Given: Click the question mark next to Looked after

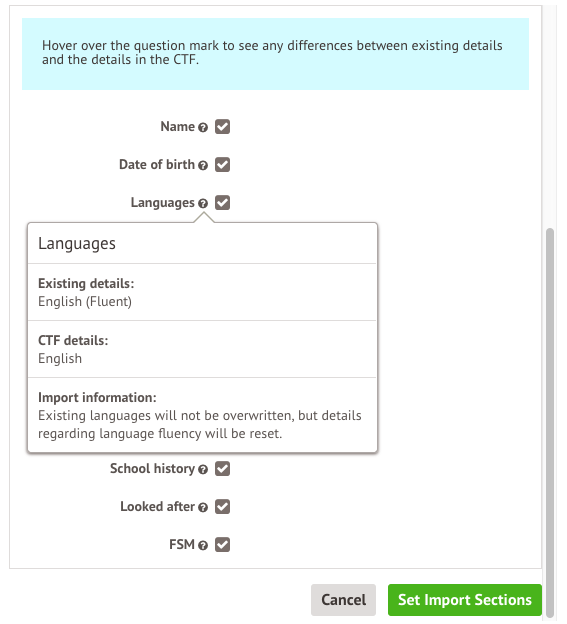Looking at the screenshot, I should tap(203, 508).
